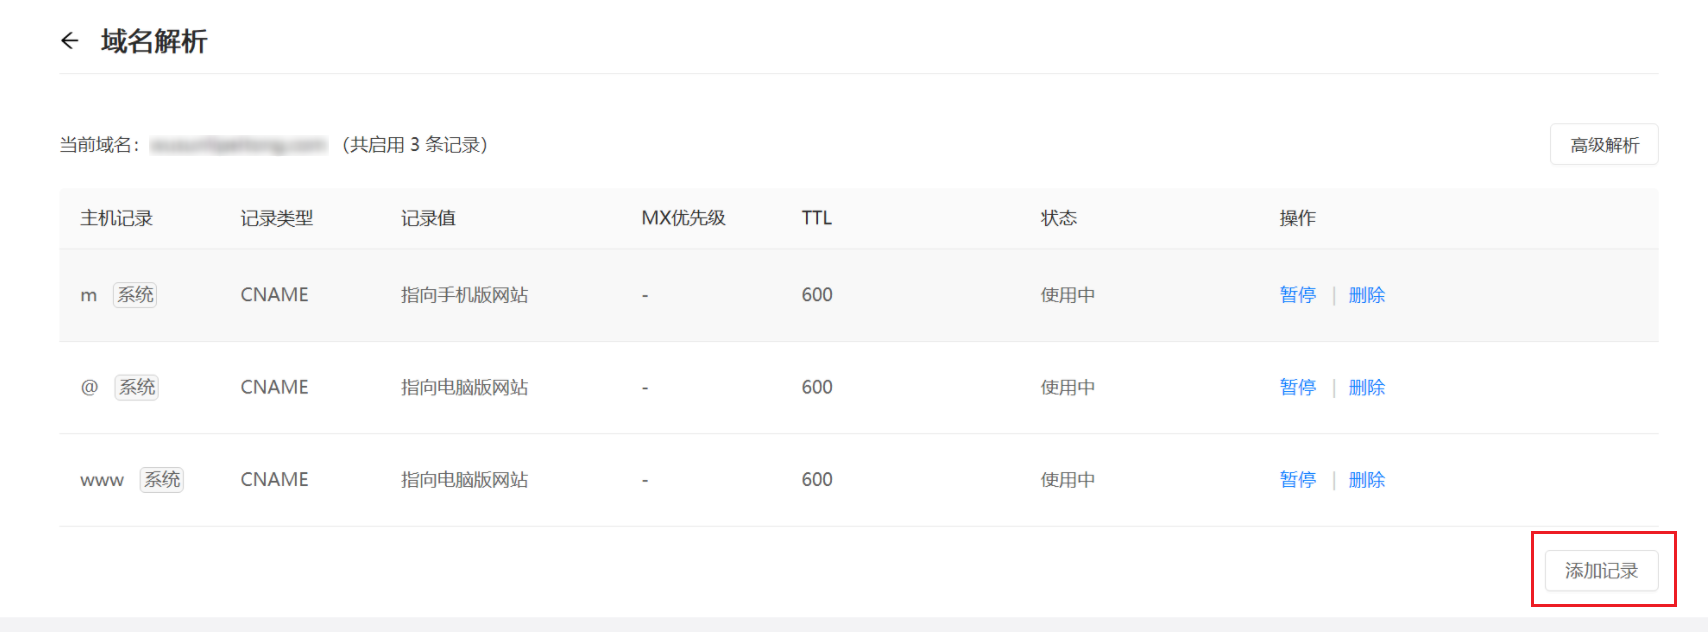The image size is (1708, 632).
Task: Pause the @ host record
Action: (x=1298, y=387)
